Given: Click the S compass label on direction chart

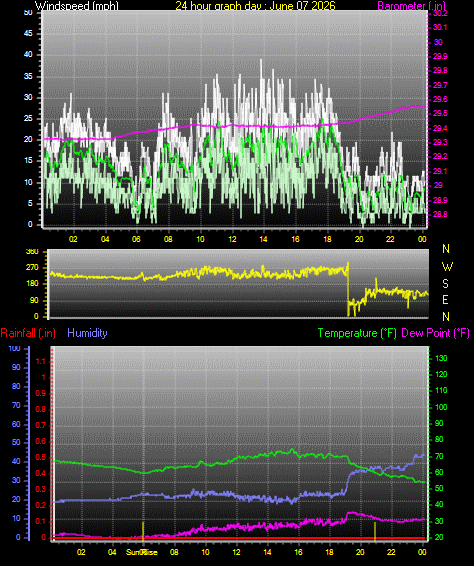Looking at the screenshot, I should coord(445,284).
